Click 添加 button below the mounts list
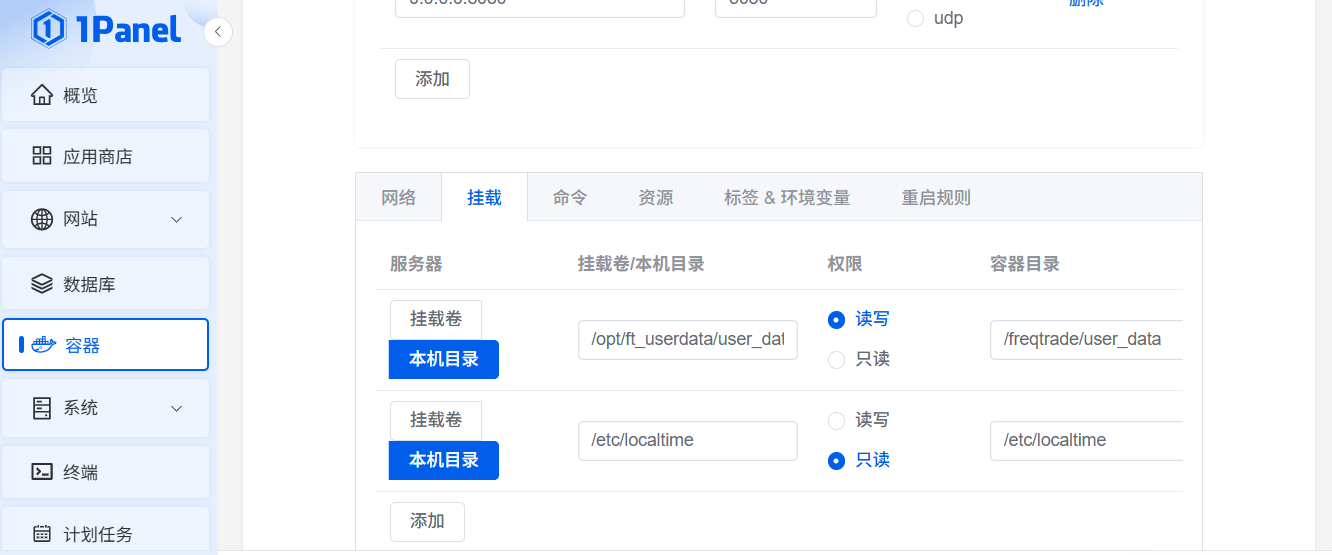Screen dimensions: 1332x555 pos(427,521)
